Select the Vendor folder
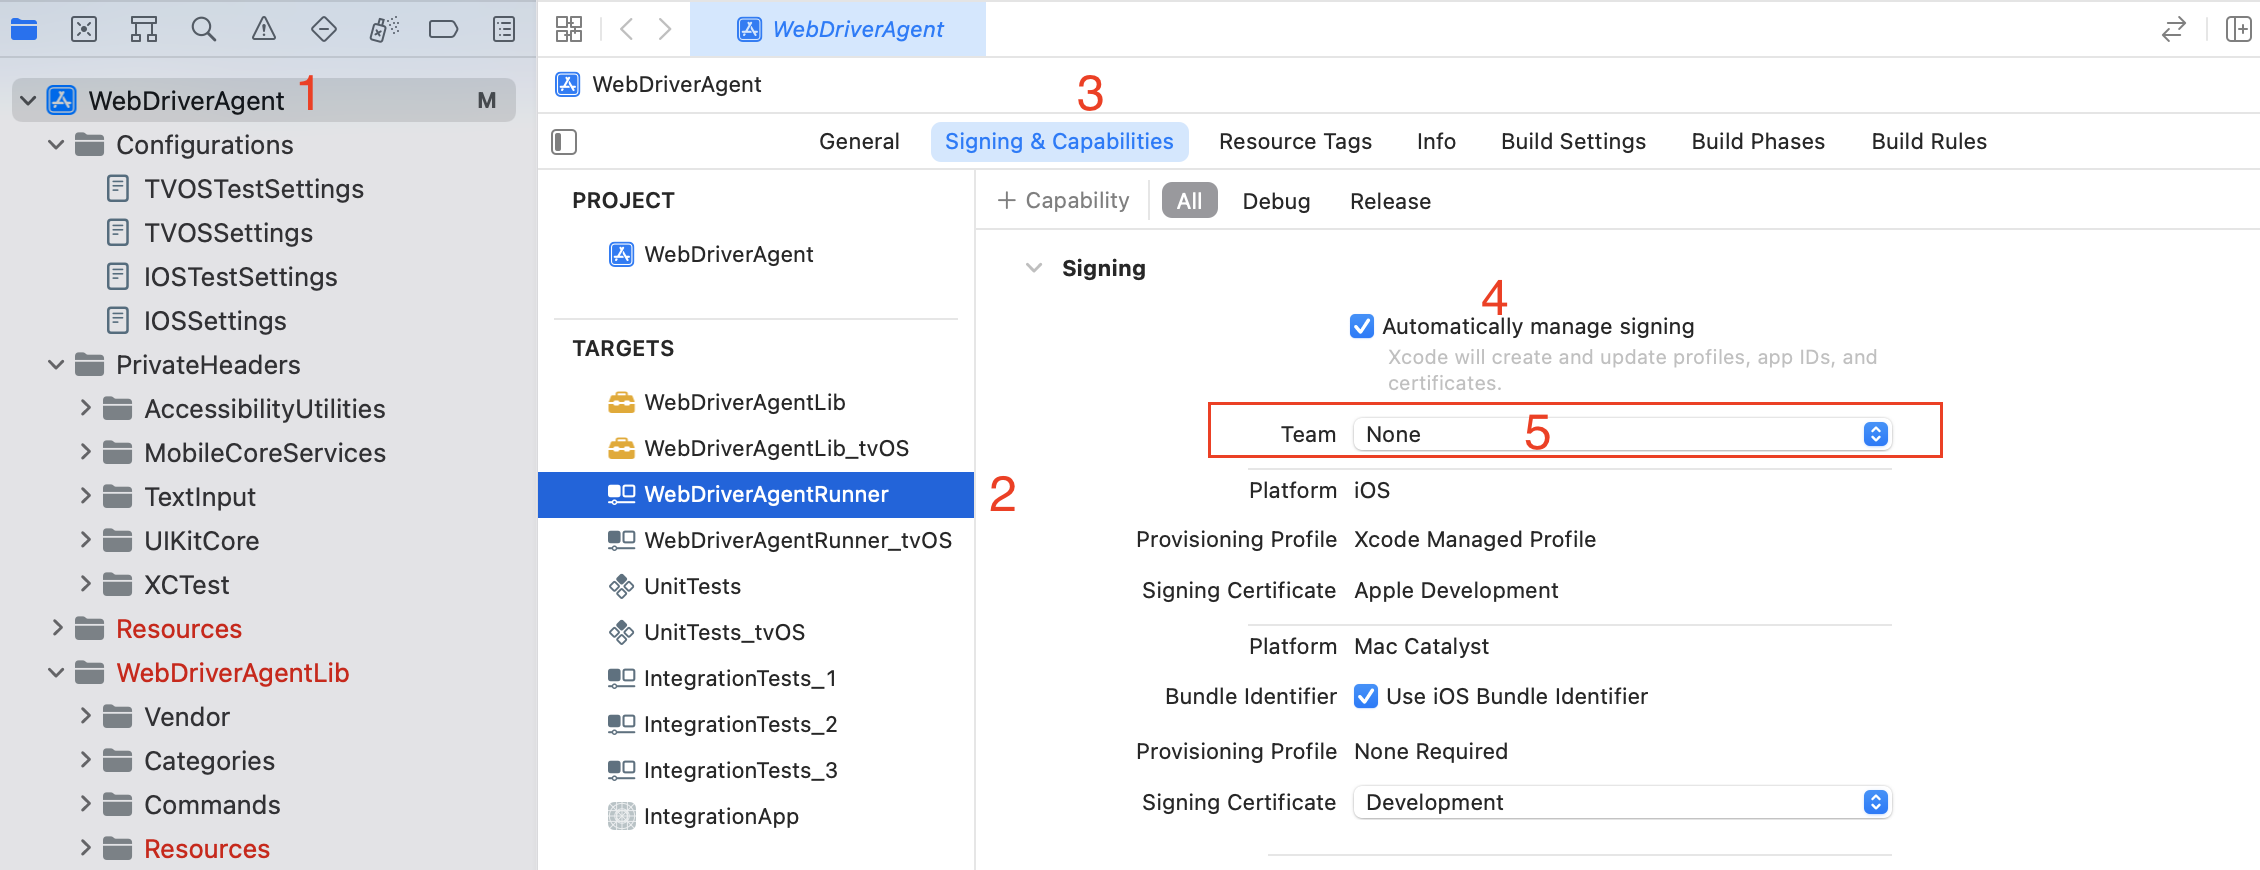Viewport: 2260px width, 870px height. 167,717
